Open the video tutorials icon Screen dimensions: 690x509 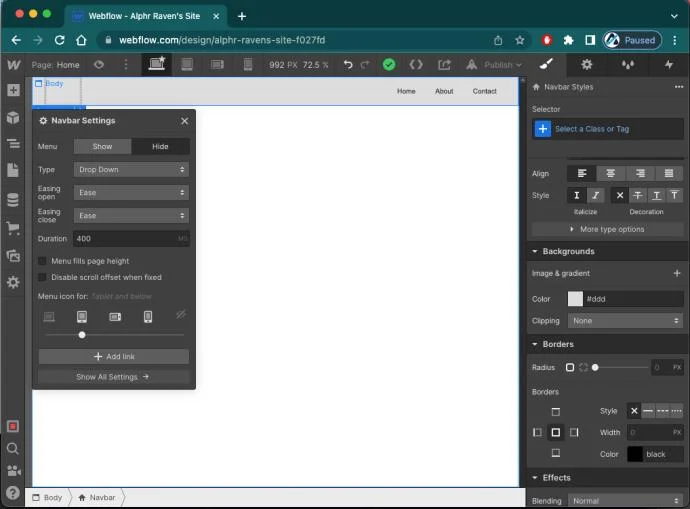[13, 470]
